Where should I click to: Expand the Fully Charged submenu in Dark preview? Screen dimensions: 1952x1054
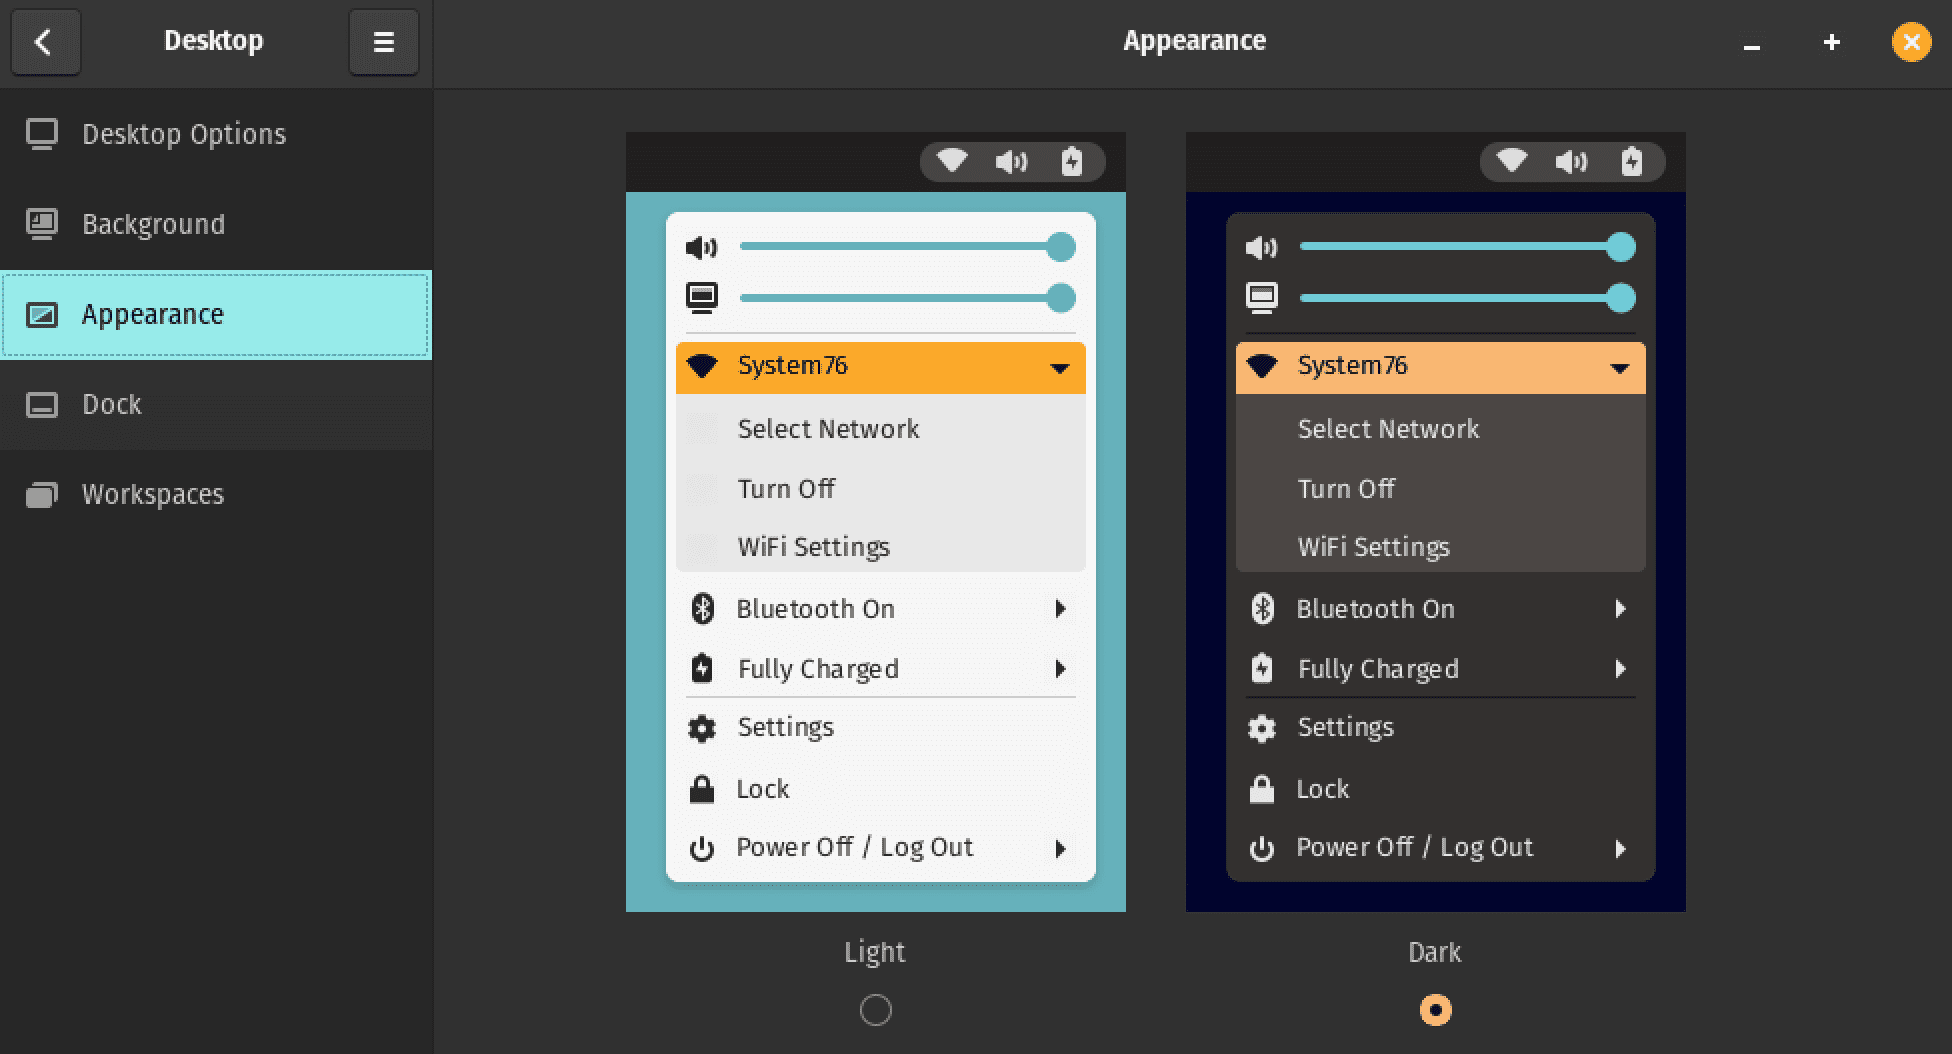[1621, 669]
